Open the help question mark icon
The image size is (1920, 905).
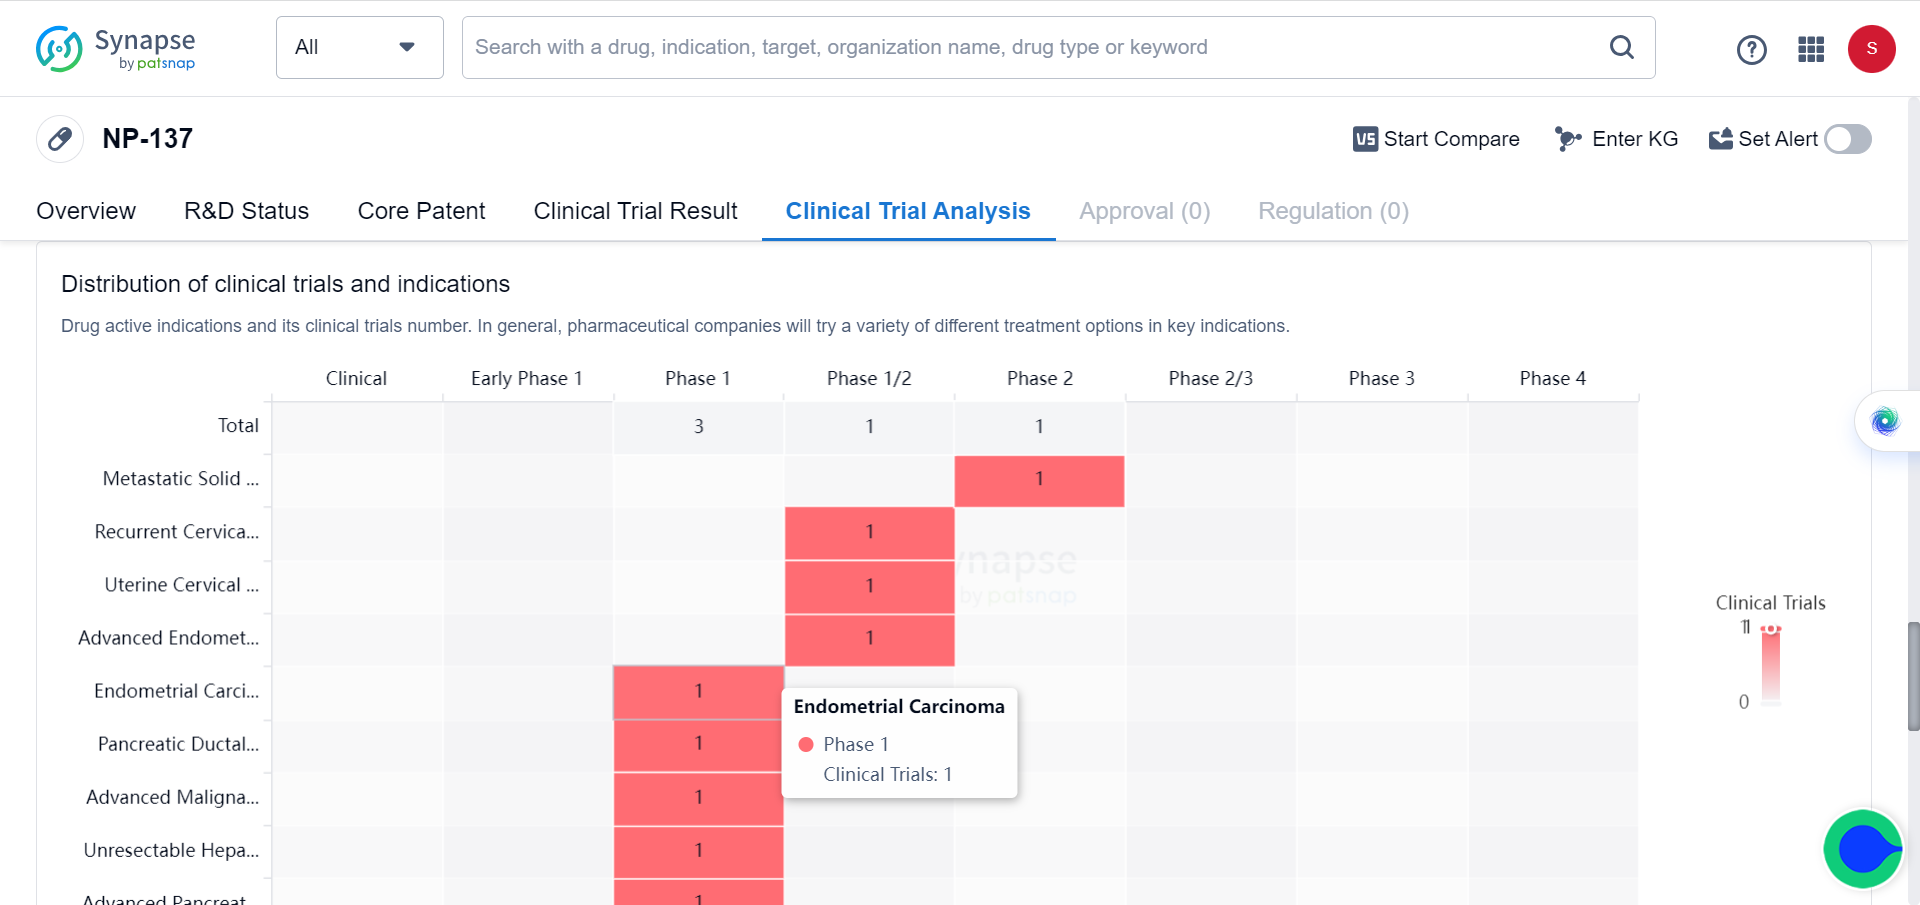click(x=1751, y=49)
